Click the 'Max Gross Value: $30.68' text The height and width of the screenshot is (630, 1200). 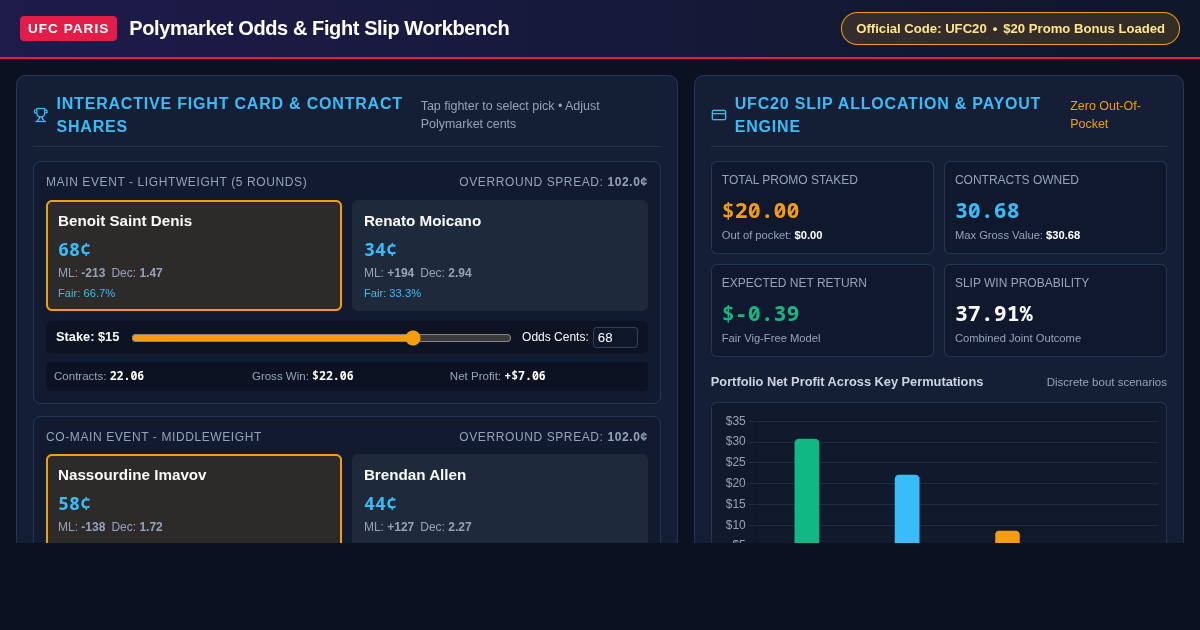(1017, 235)
